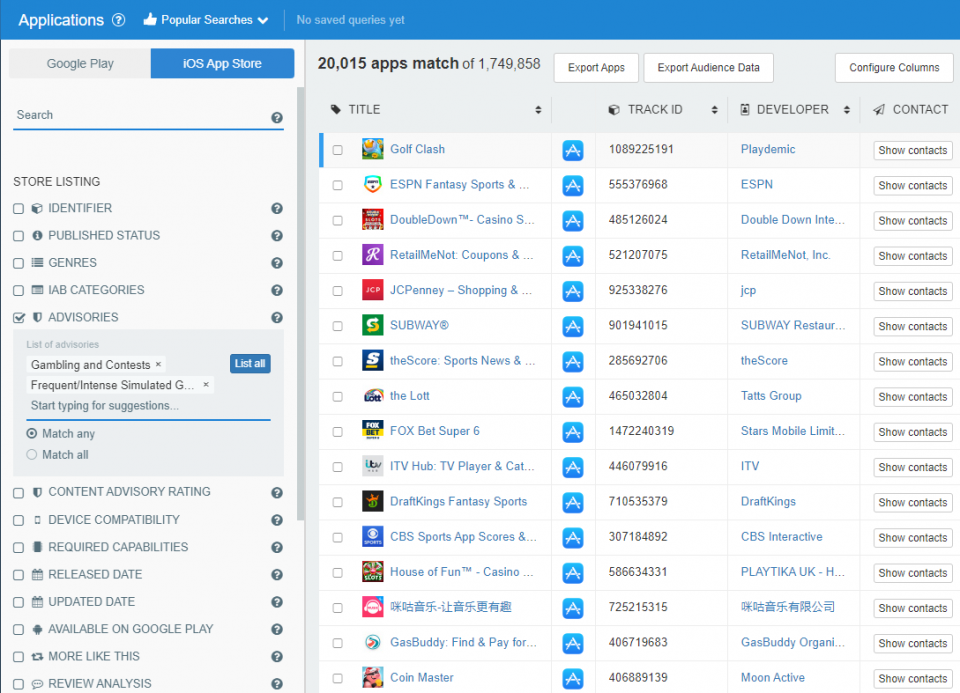Open help for the GENRES filter
This screenshot has height=693, width=960.
(277, 263)
